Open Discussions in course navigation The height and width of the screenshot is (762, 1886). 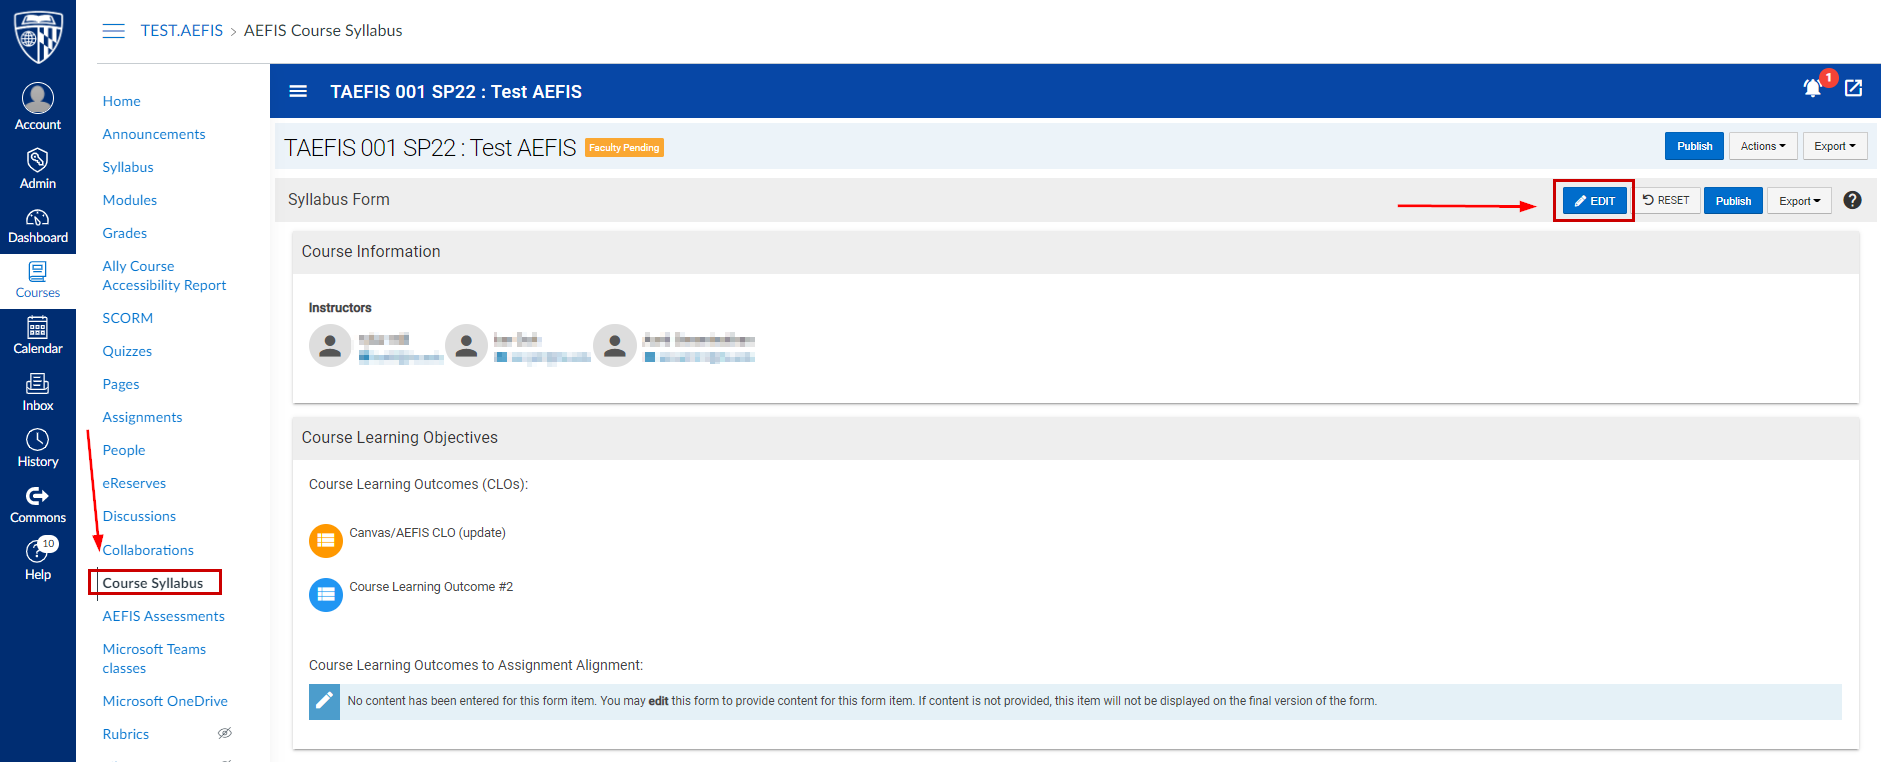[x=139, y=516]
